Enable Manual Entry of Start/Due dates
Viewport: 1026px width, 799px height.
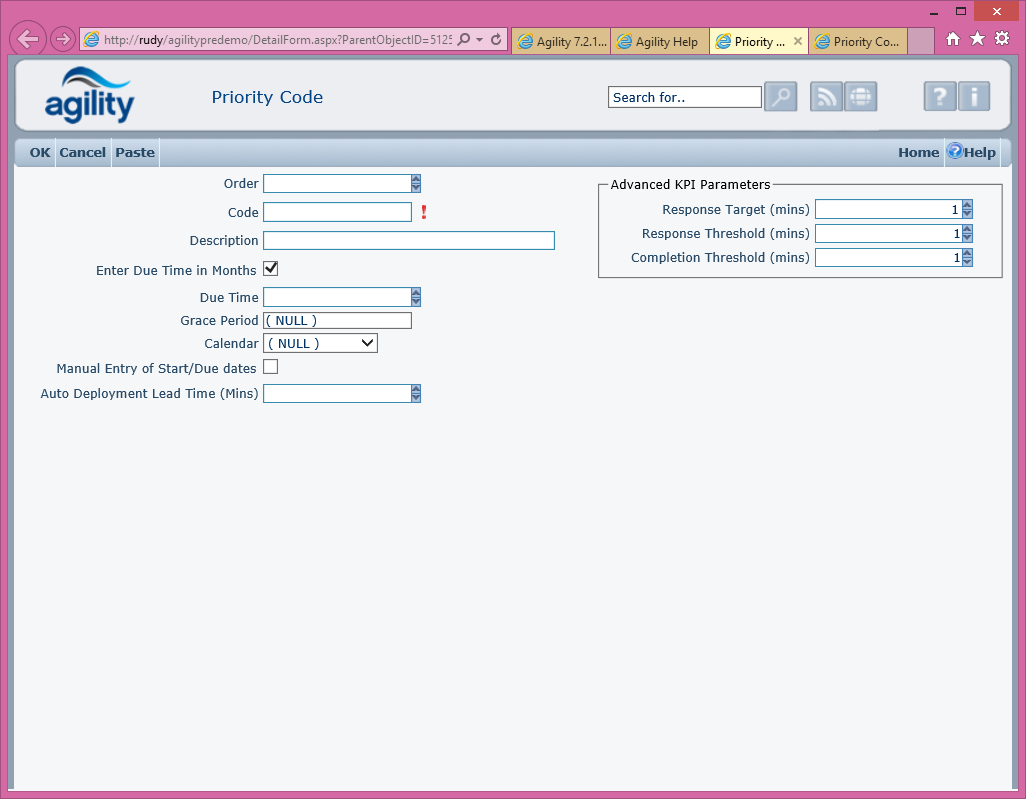pos(270,367)
